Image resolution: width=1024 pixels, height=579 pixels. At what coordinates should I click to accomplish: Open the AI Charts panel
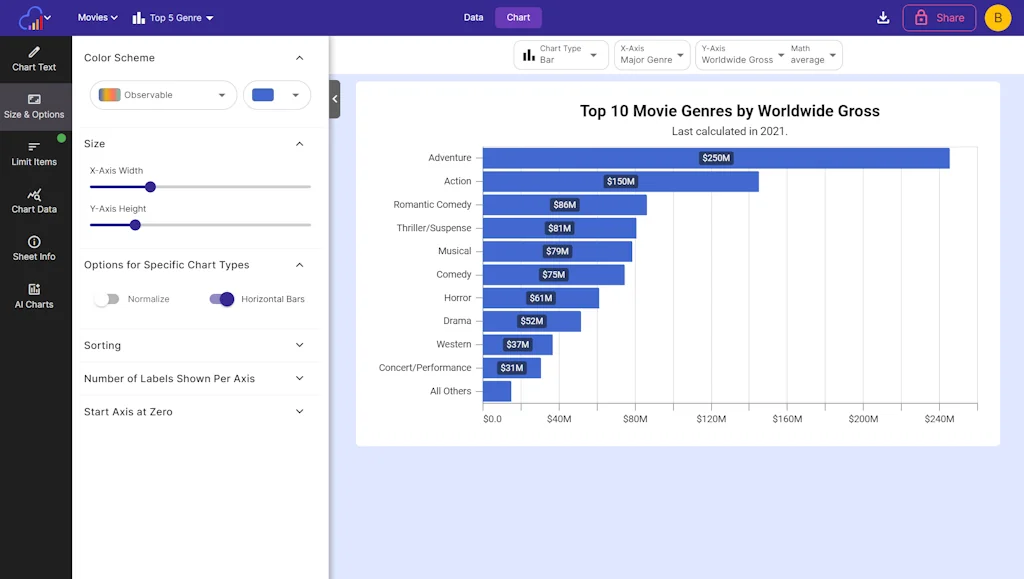[34, 296]
